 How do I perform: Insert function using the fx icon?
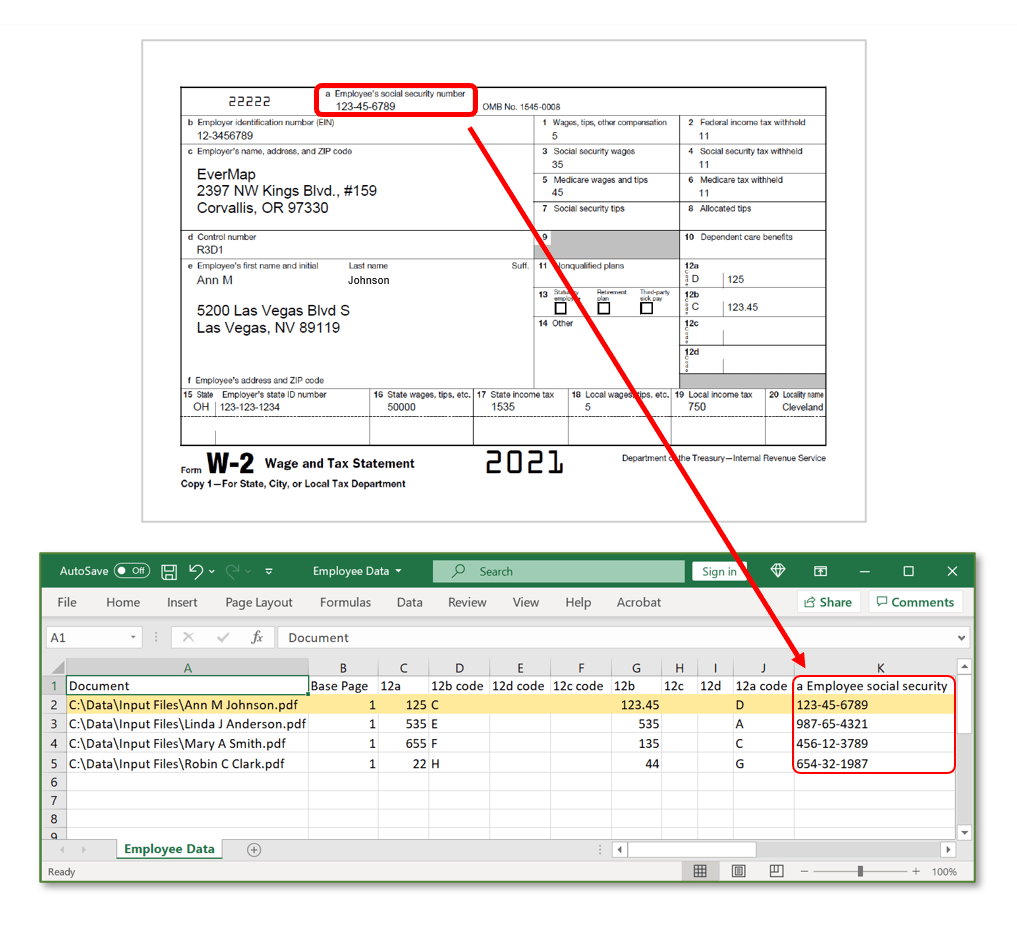point(256,637)
